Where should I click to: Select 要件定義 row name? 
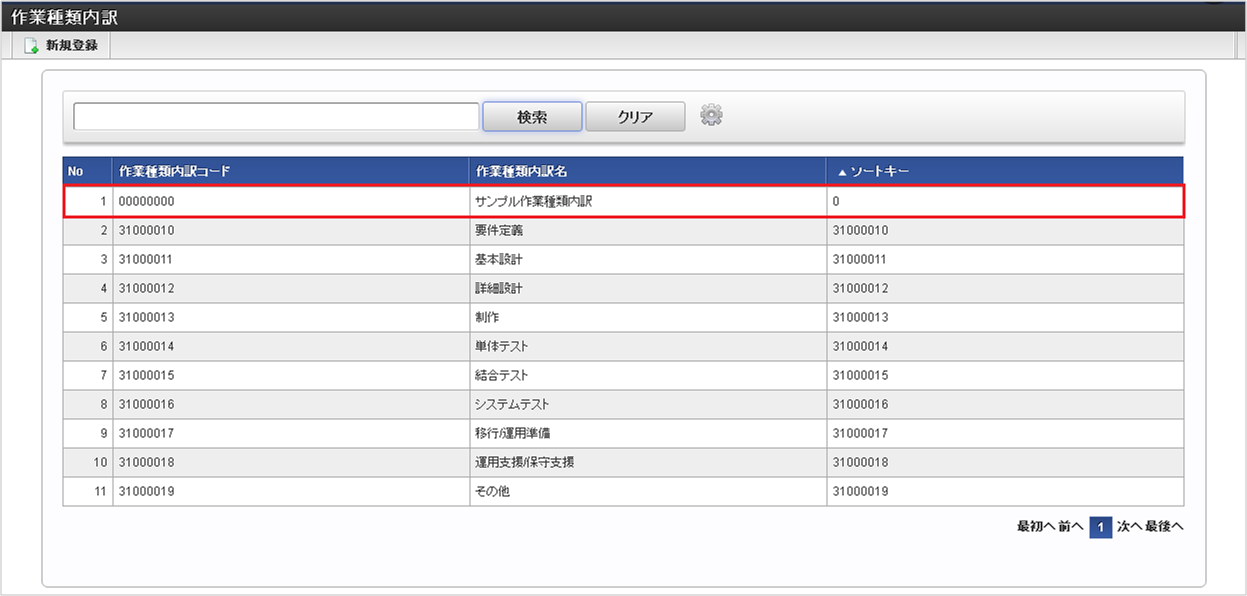tap(499, 231)
